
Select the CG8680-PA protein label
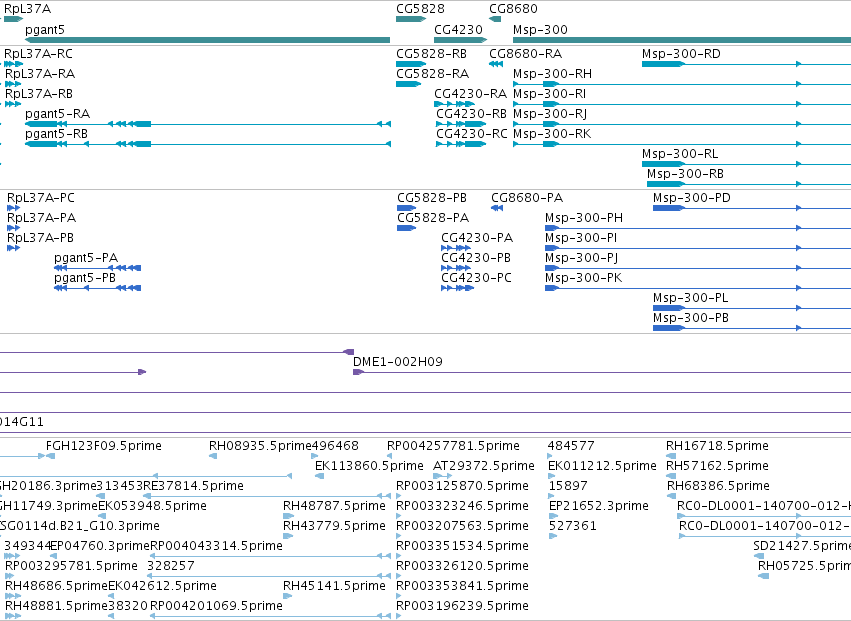point(527,198)
